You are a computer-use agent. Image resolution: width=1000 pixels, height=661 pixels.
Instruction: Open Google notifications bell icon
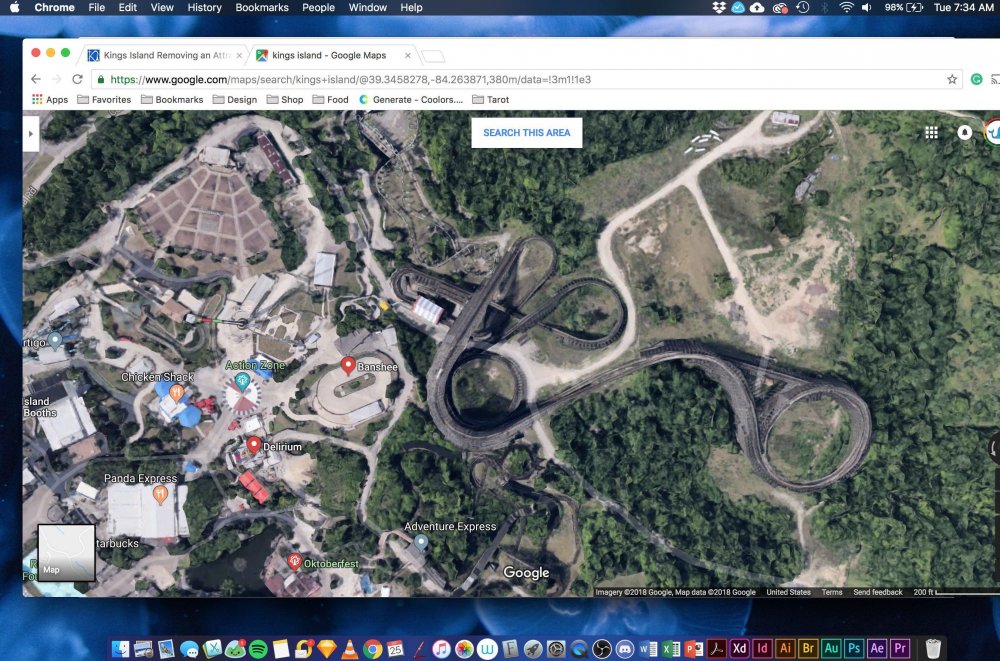point(964,132)
